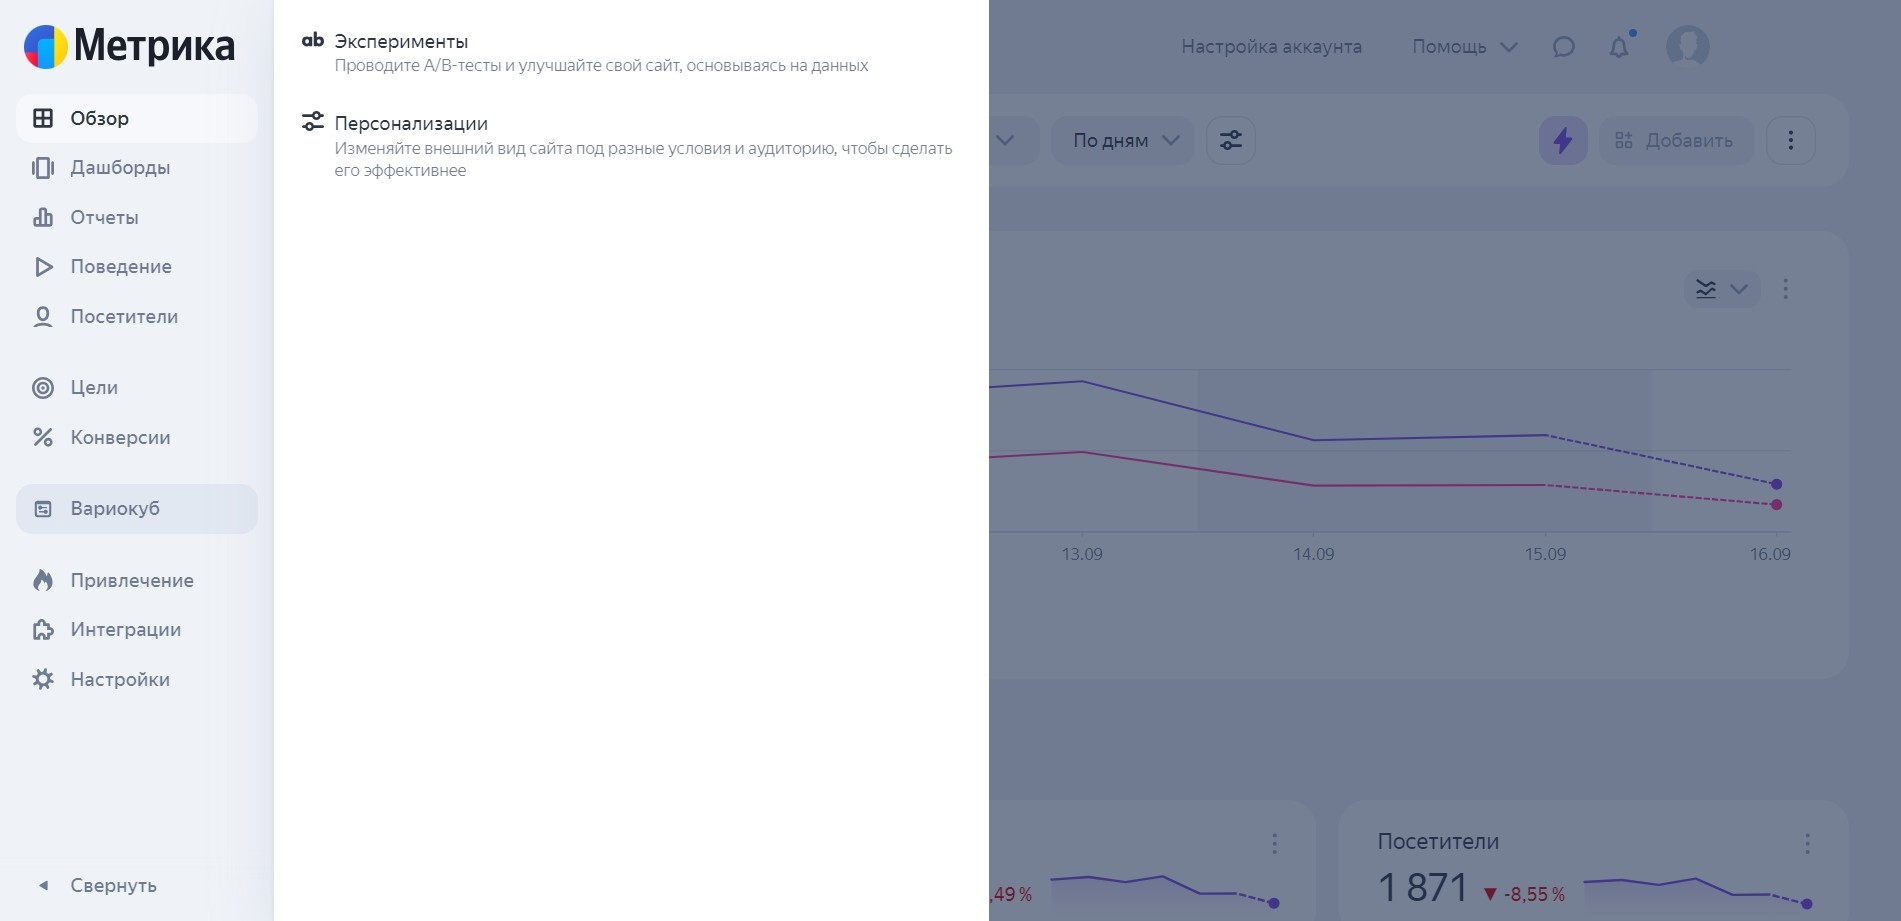
Task: Open the notifications bell icon
Action: 1619,46
